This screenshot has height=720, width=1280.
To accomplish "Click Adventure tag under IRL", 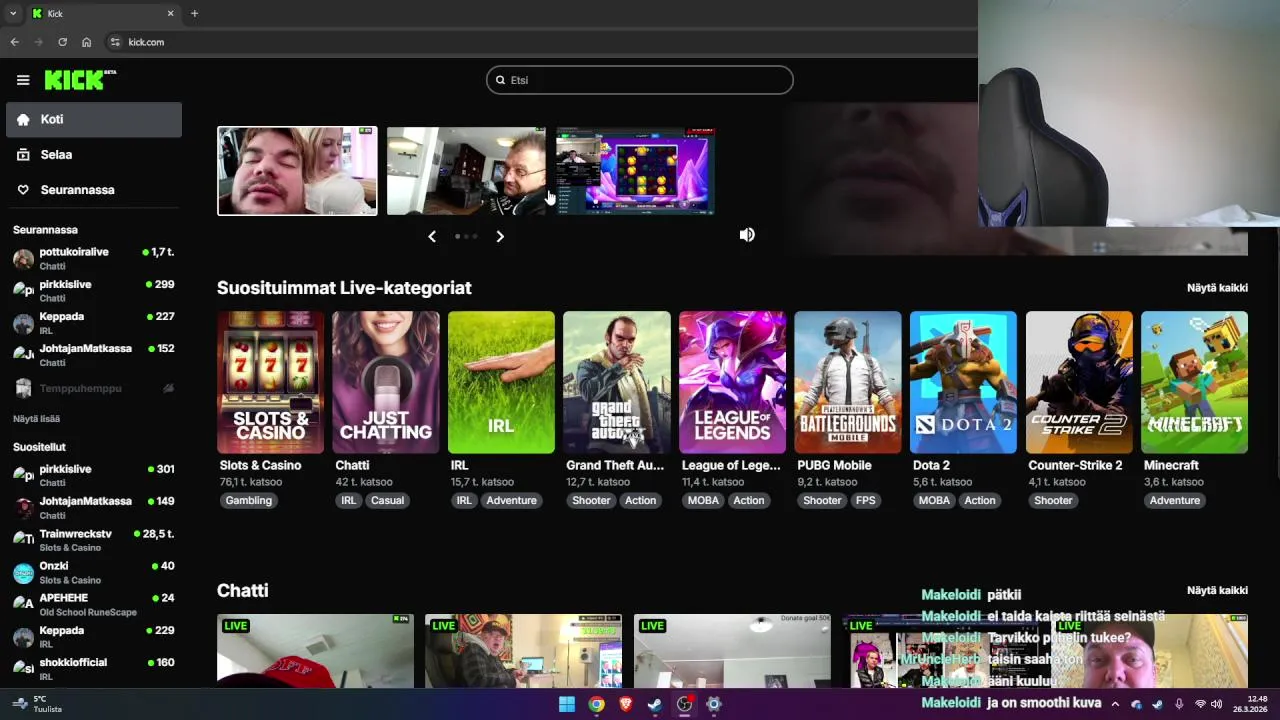I will 511,501.
